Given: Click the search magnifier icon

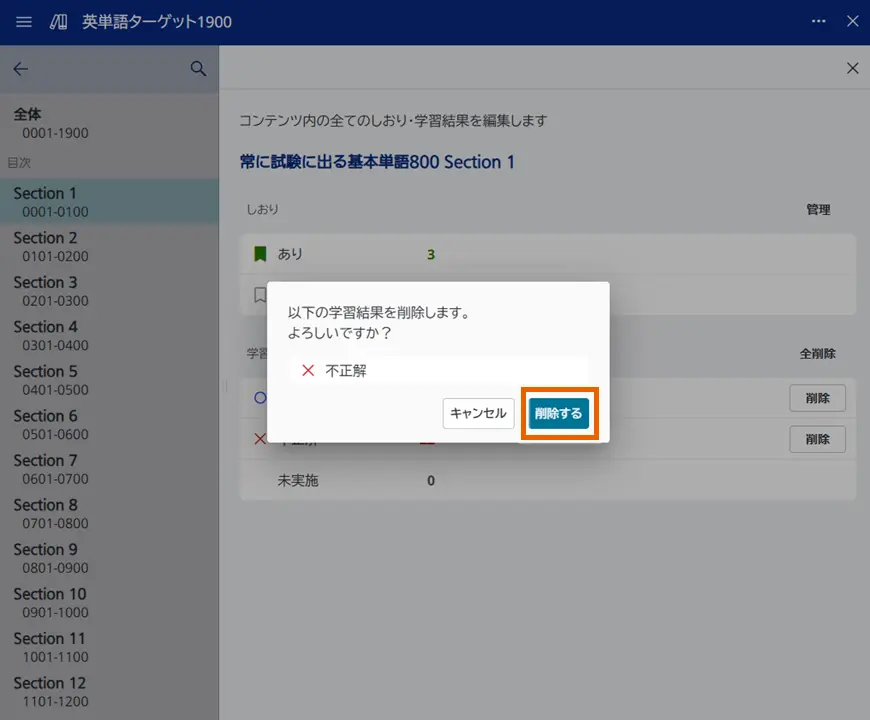Looking at the screenshot, I should tap(197, 68).
